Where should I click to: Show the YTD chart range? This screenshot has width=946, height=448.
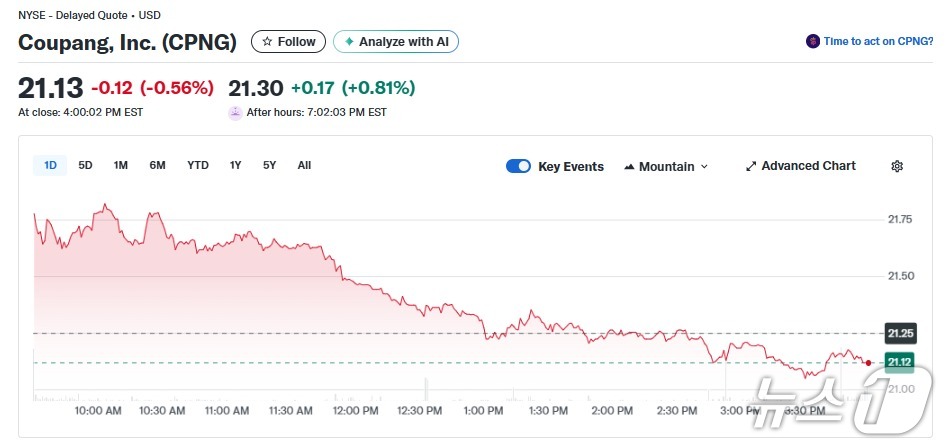(x=198, y=165)
